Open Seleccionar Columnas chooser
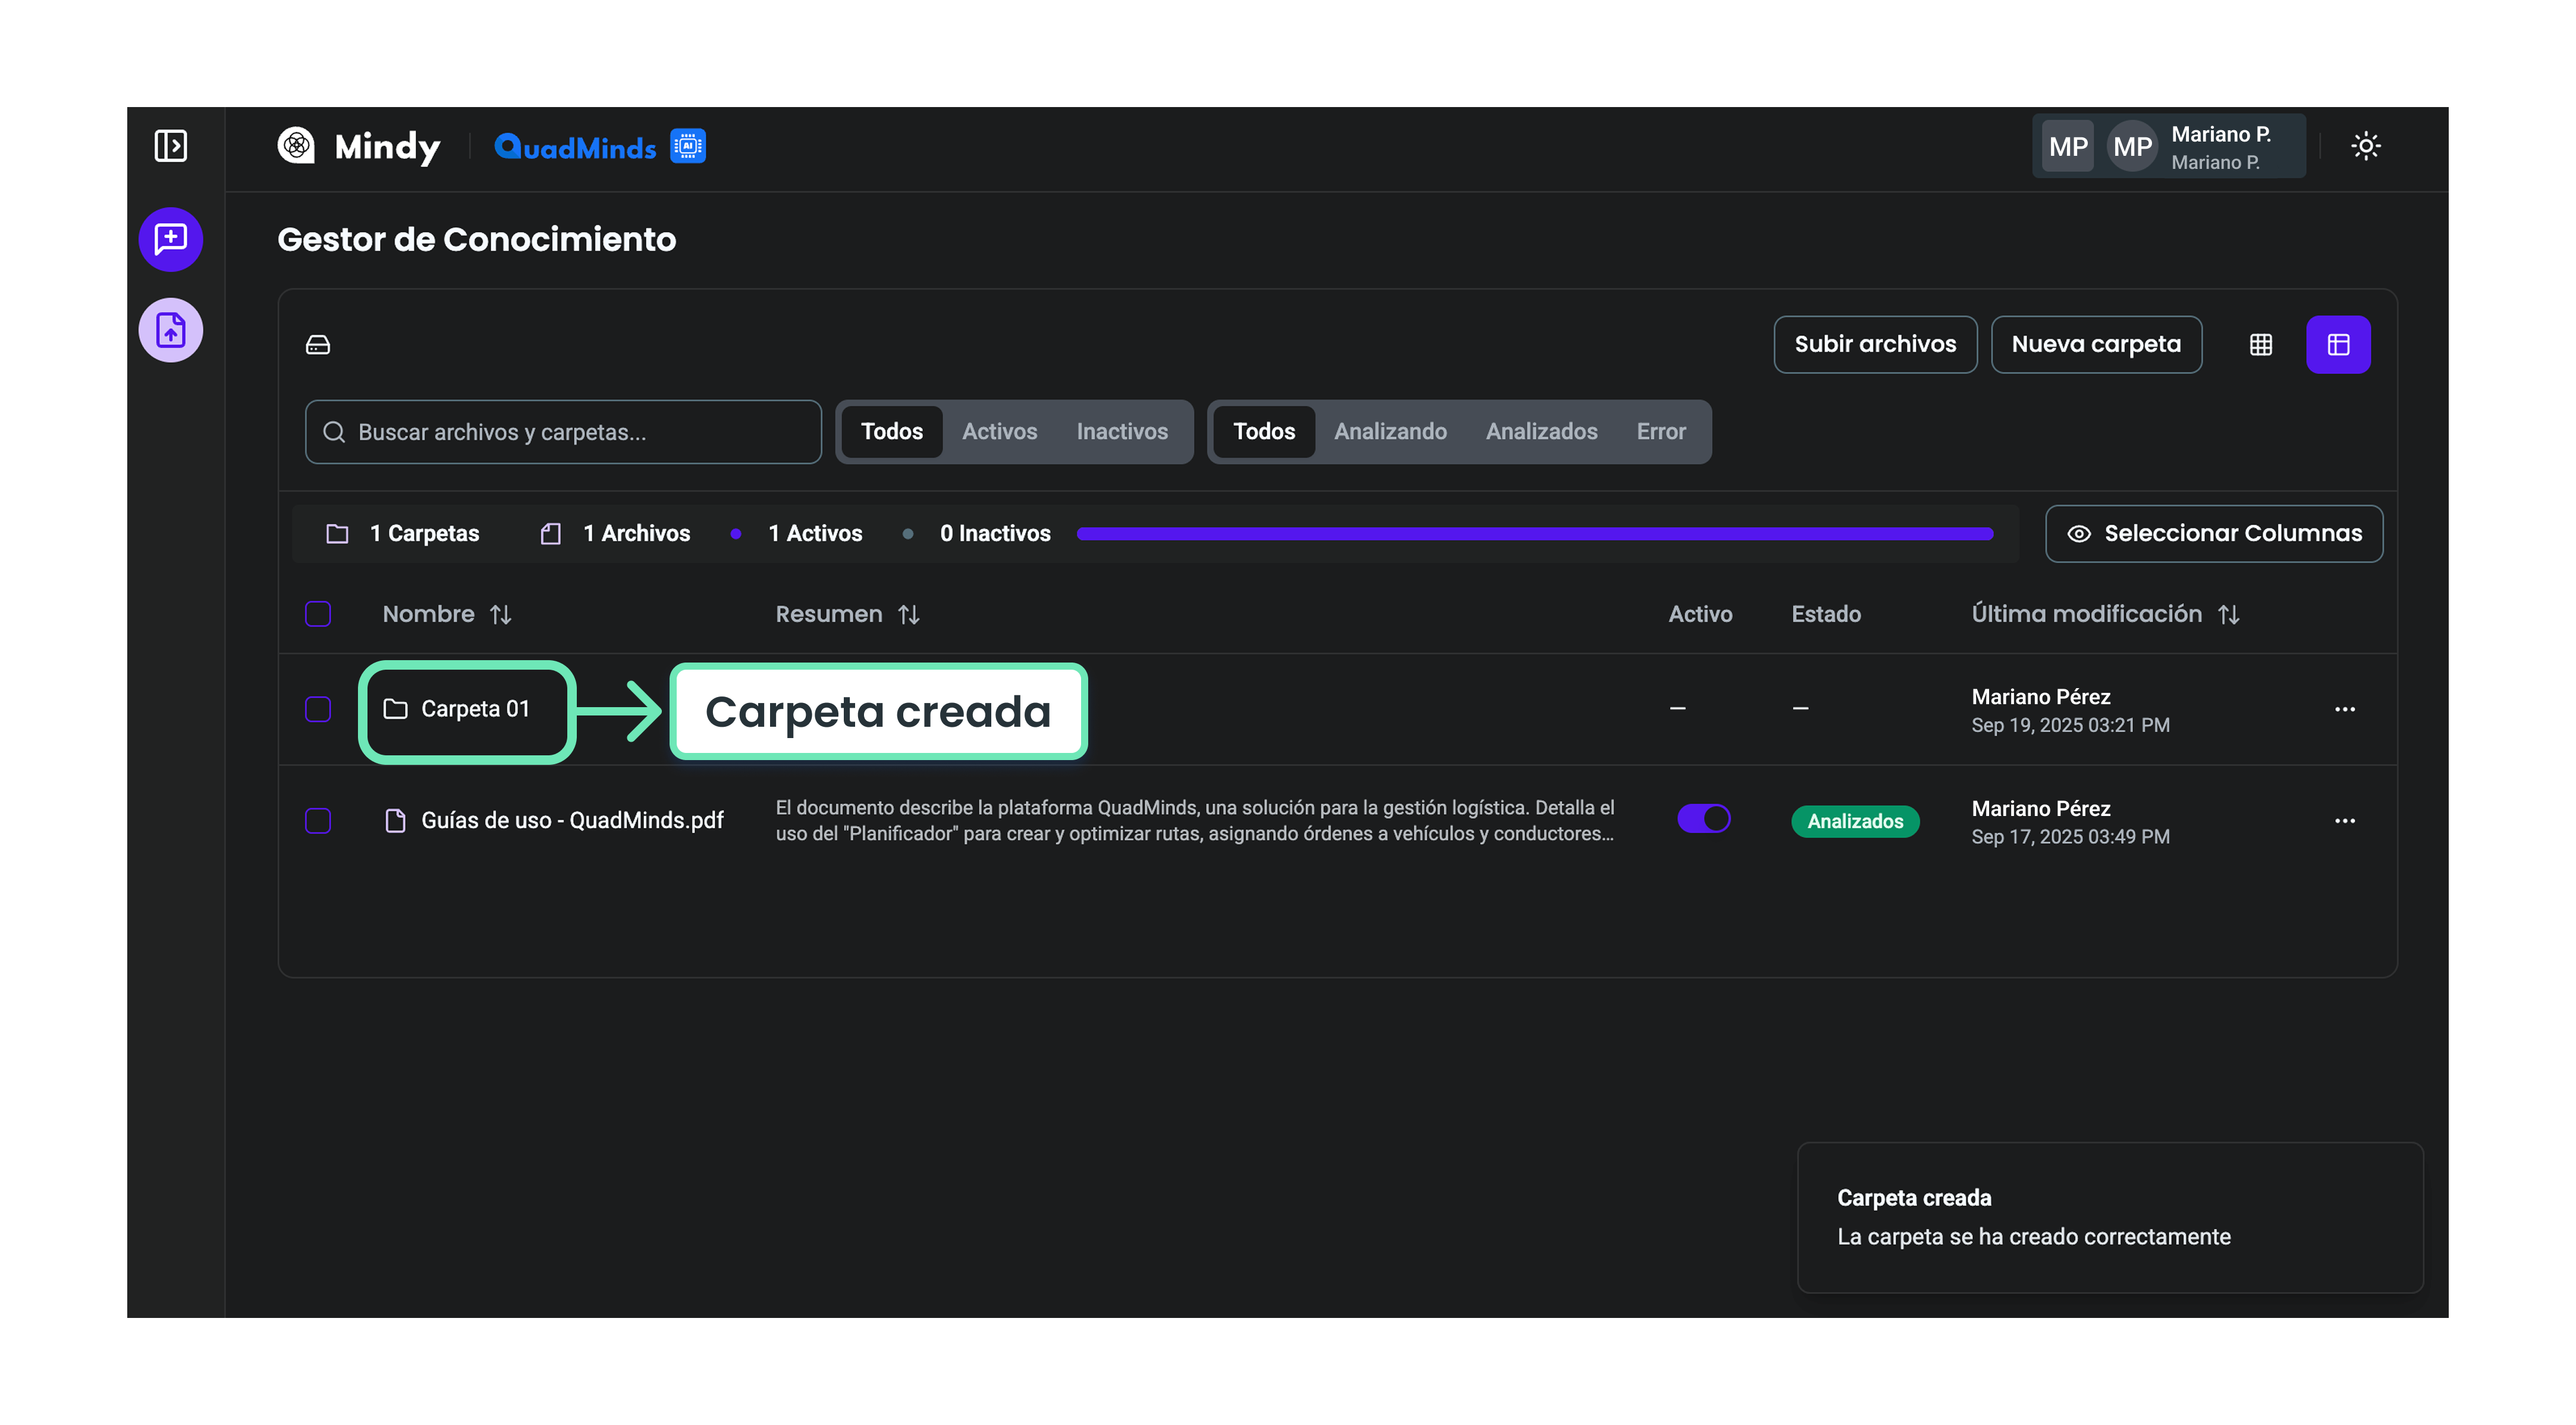Image resolution: width=2576 pixels, height=1425 pixels. (x=2213, y=534)
